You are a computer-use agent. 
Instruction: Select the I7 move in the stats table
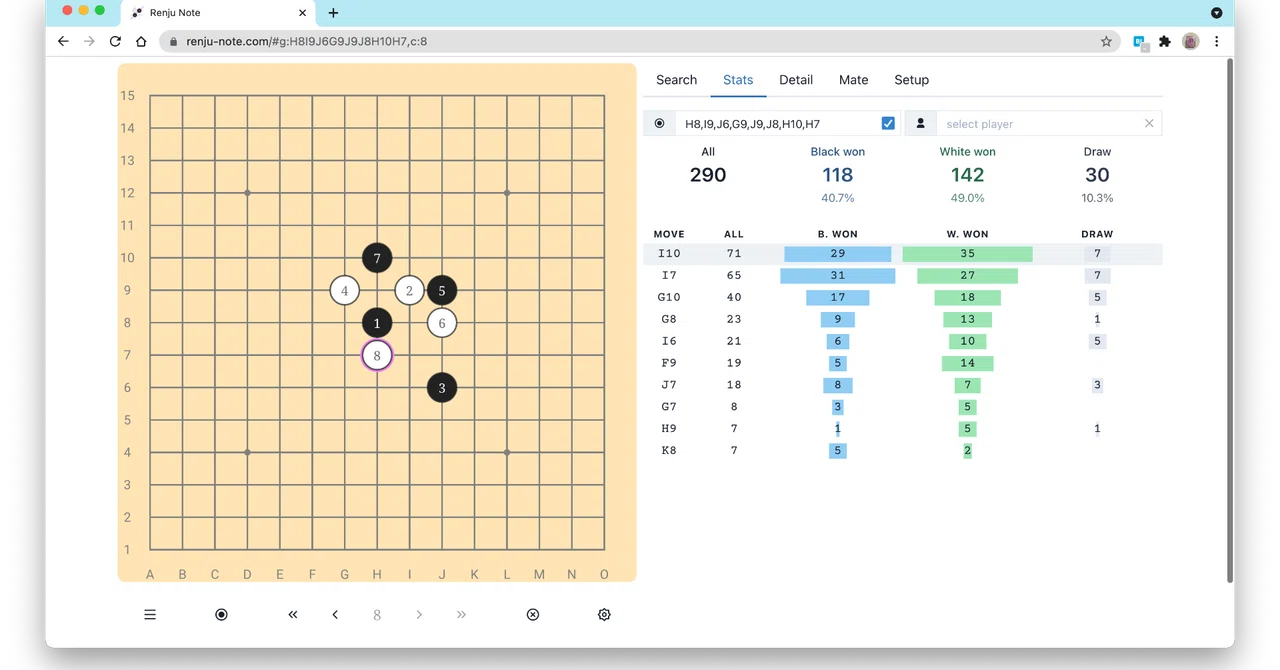[x=902, y=276]
